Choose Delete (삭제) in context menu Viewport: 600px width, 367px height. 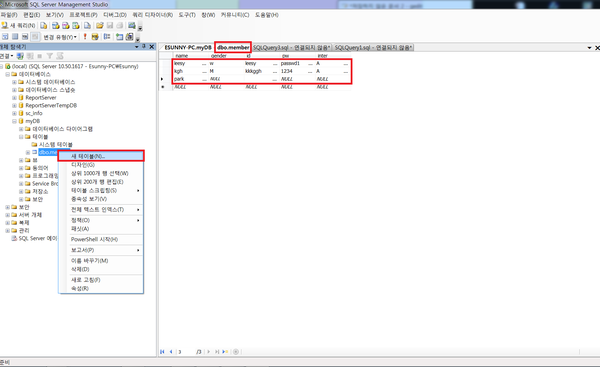(x=101, y=269)
